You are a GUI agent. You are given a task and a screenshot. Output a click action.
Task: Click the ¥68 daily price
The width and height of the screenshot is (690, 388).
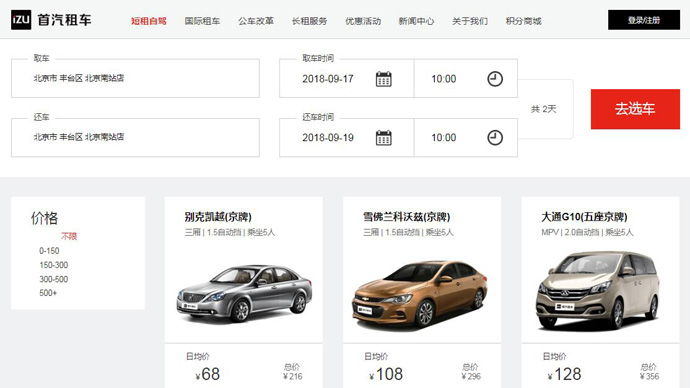[x=207, y=374]
